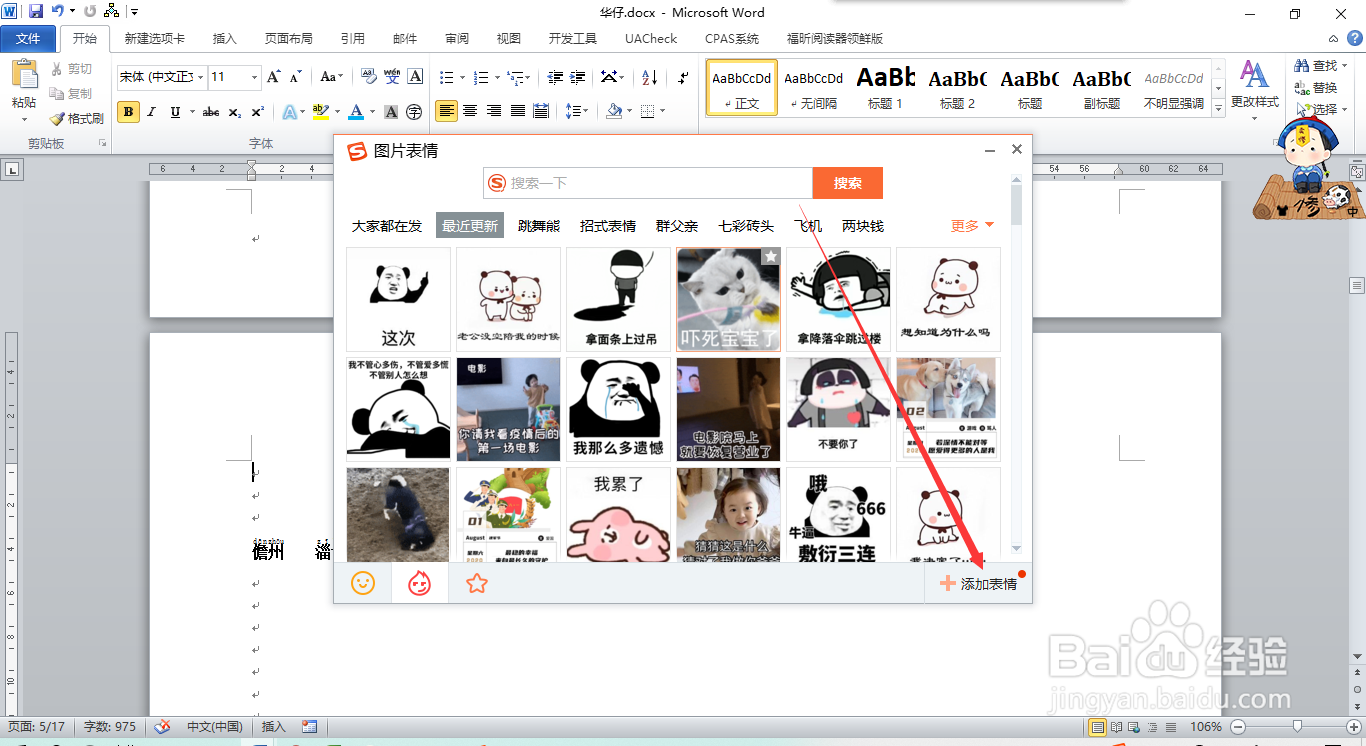Open the favorites star tab
The height and width of the screenshot is (746, 1366).
[477, 583]
